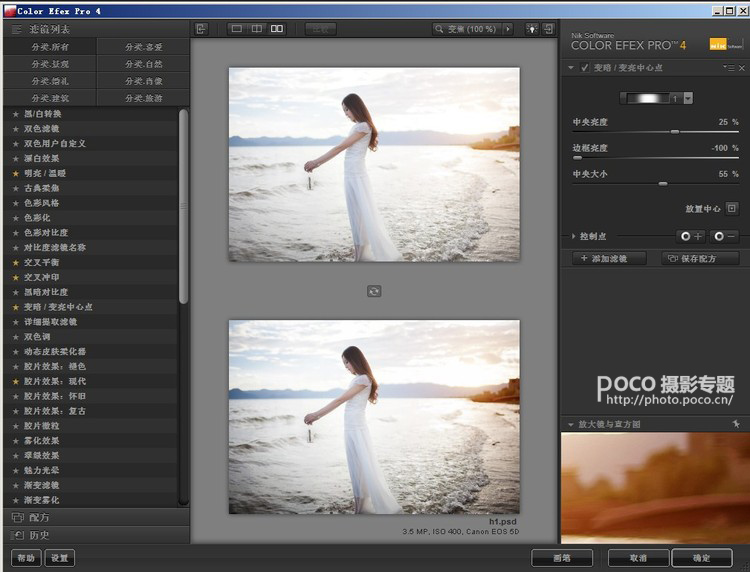Screen dimensions: 750x572
Task: Click the zoom magnifier icon
Action: pyautogui.click(x=439, y=29)
